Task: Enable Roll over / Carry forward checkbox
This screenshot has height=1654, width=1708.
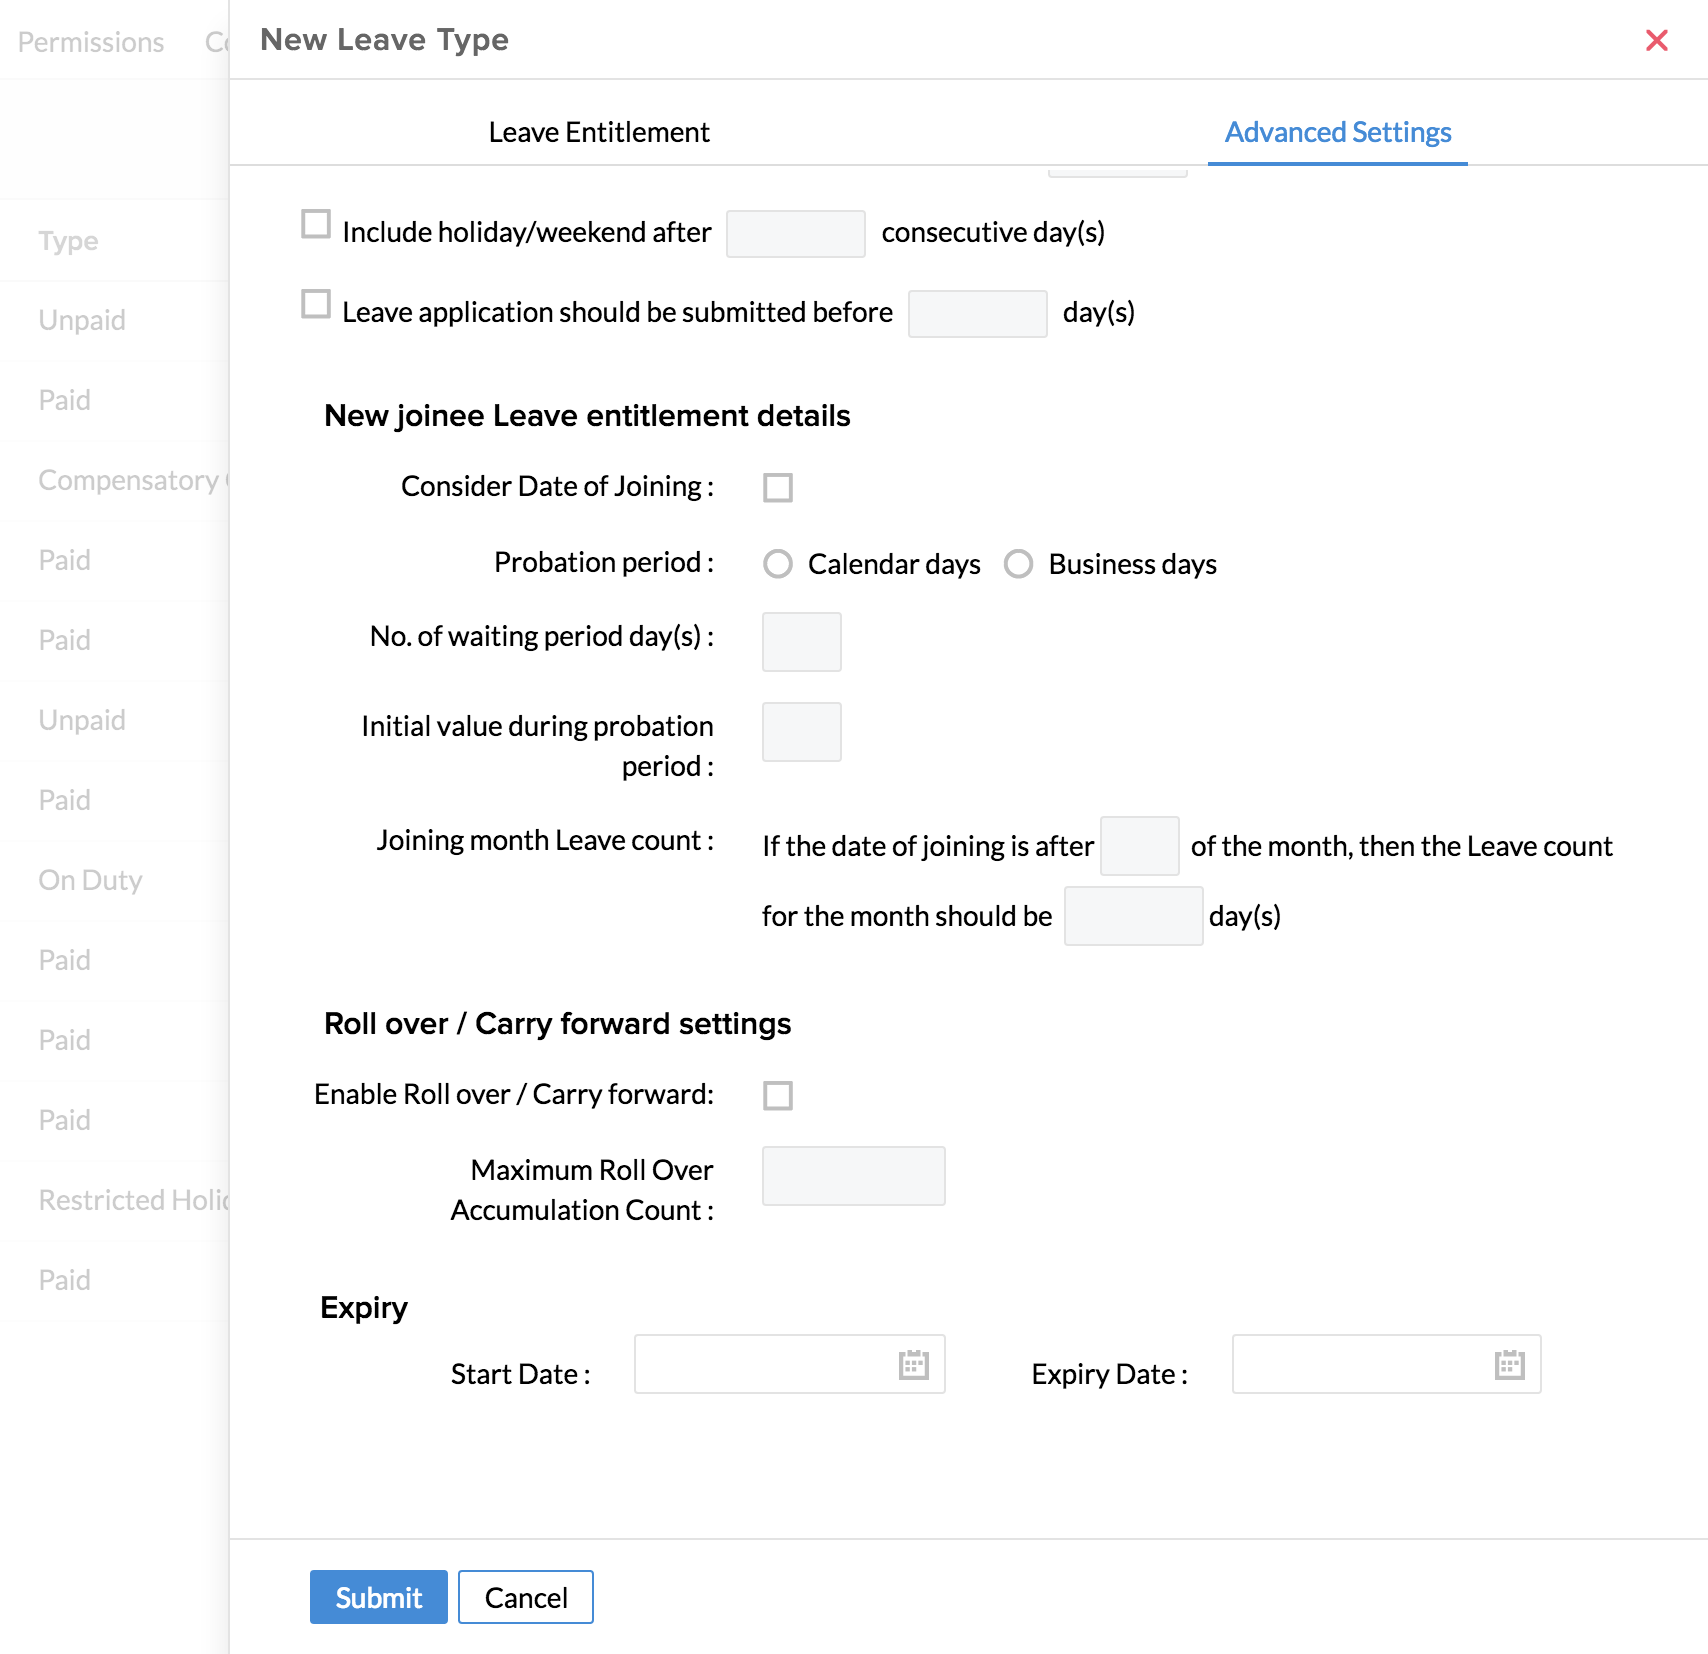Action: [778, 1096]
